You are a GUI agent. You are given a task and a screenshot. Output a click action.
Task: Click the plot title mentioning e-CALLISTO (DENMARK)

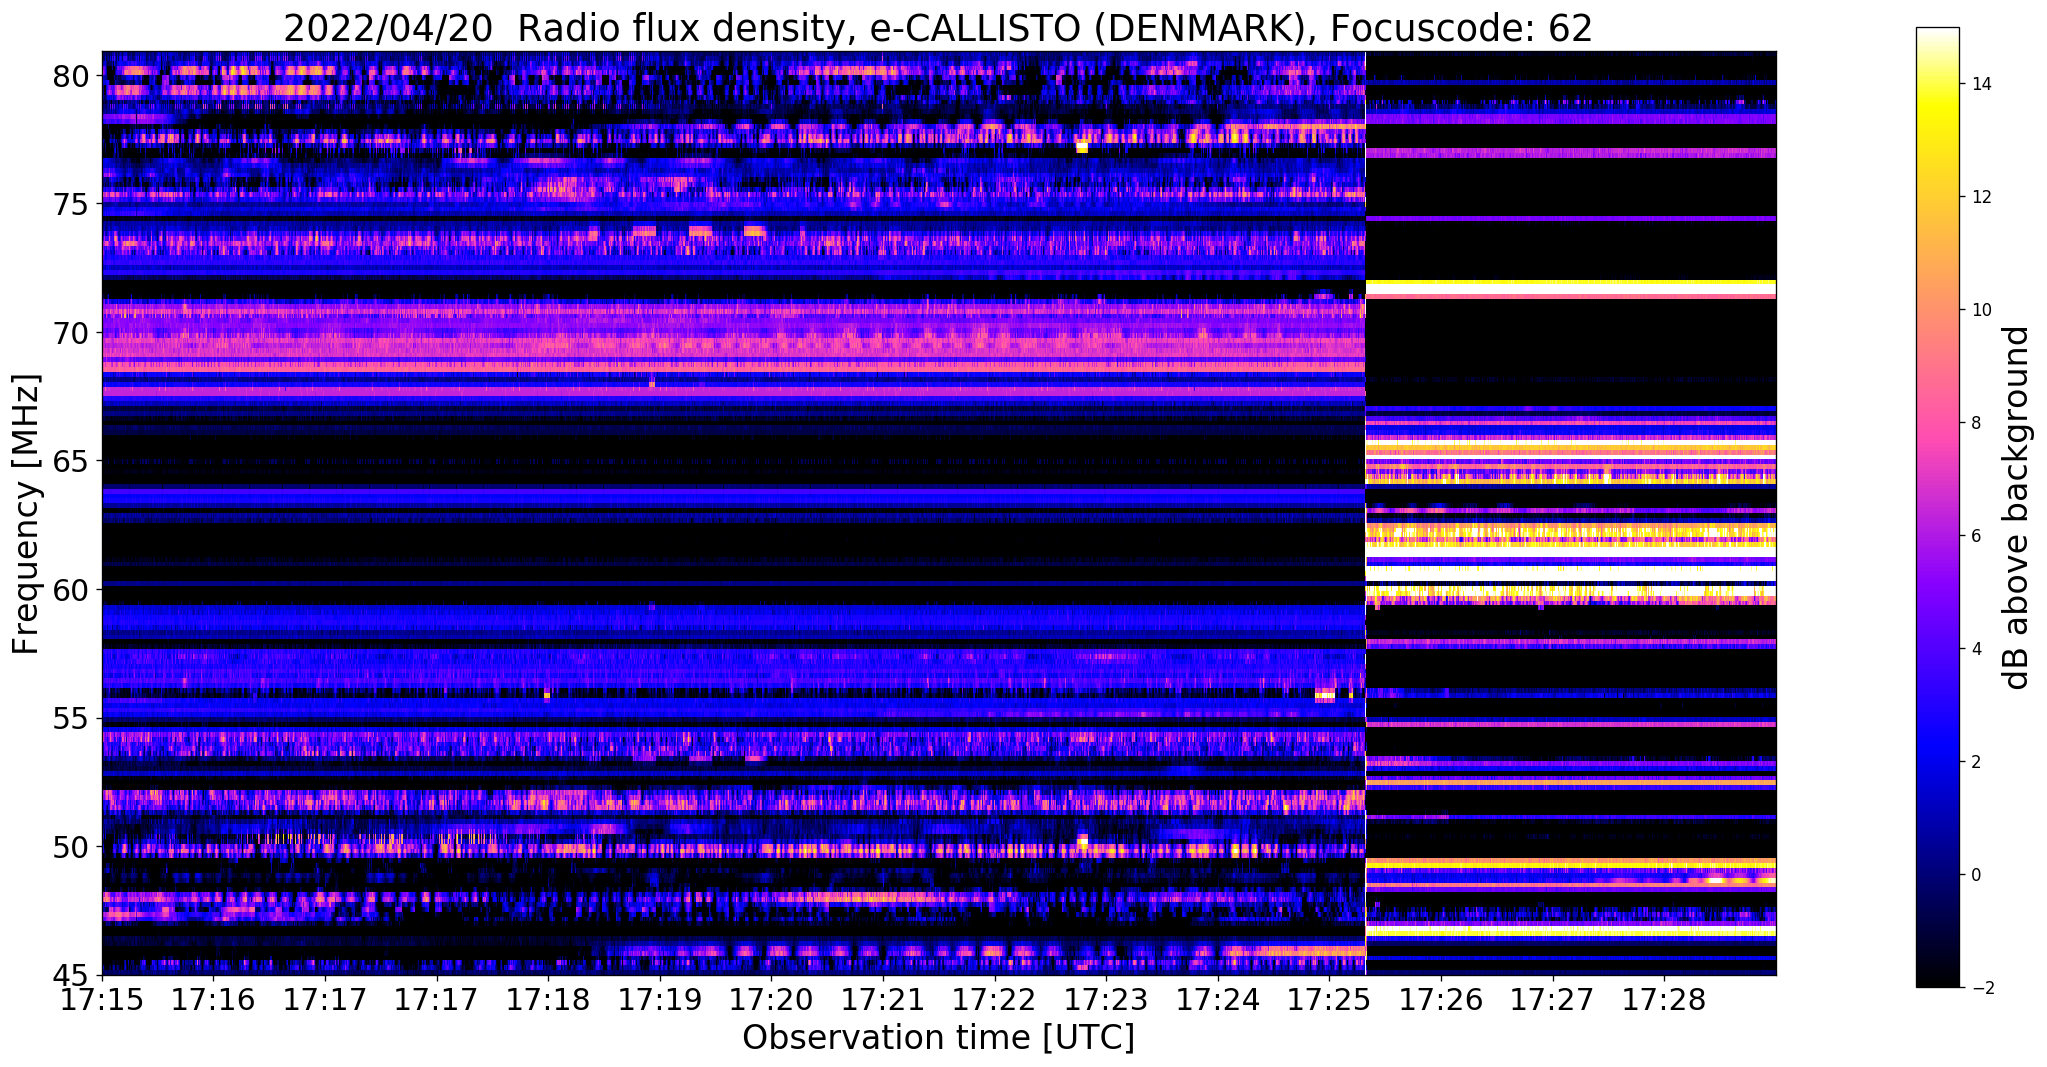point(937,27)
